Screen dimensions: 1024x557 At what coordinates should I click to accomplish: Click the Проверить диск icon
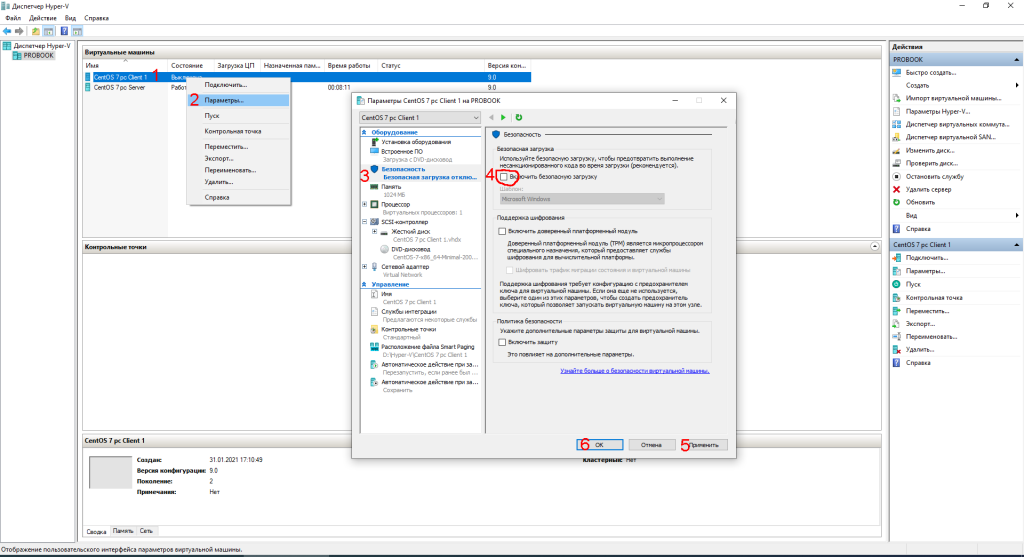(x=897, y=163)
